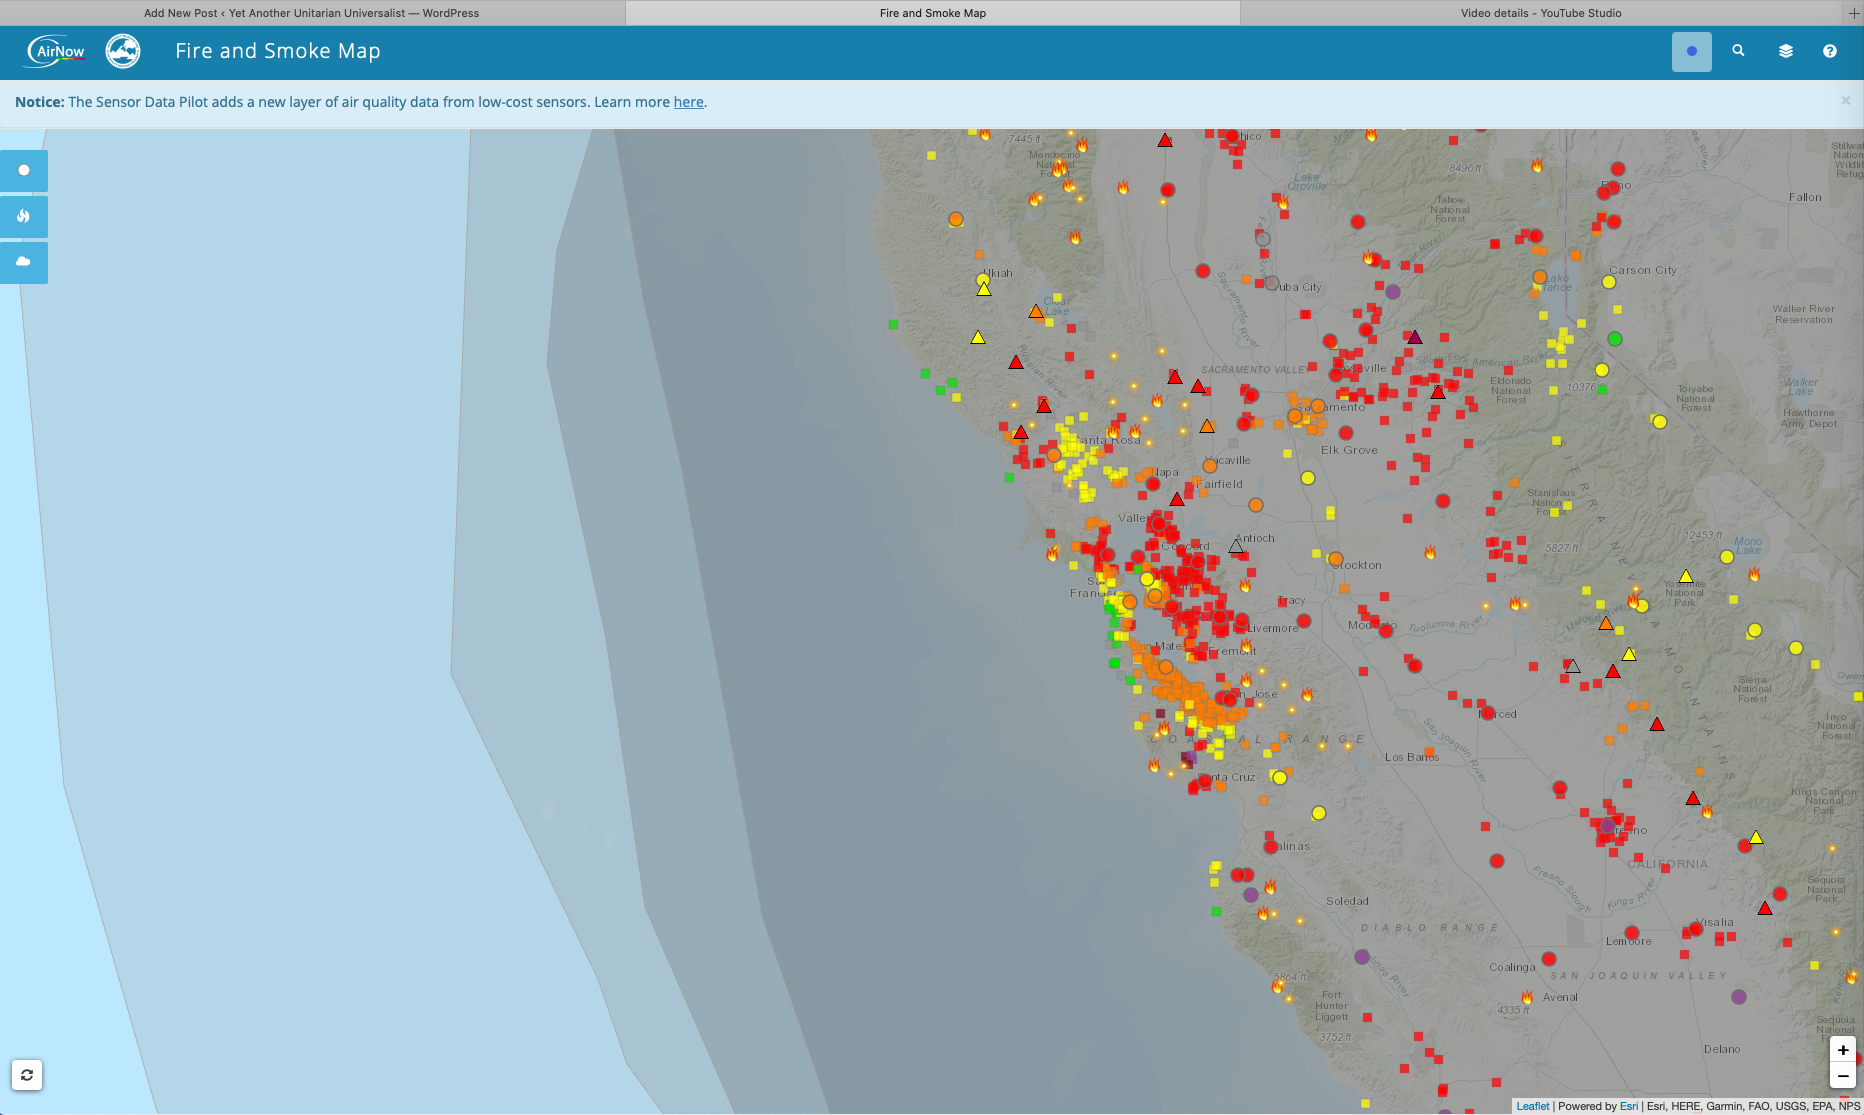Open a new browser tab
Screen dimensions: 1864x1115
(1853, 13)
